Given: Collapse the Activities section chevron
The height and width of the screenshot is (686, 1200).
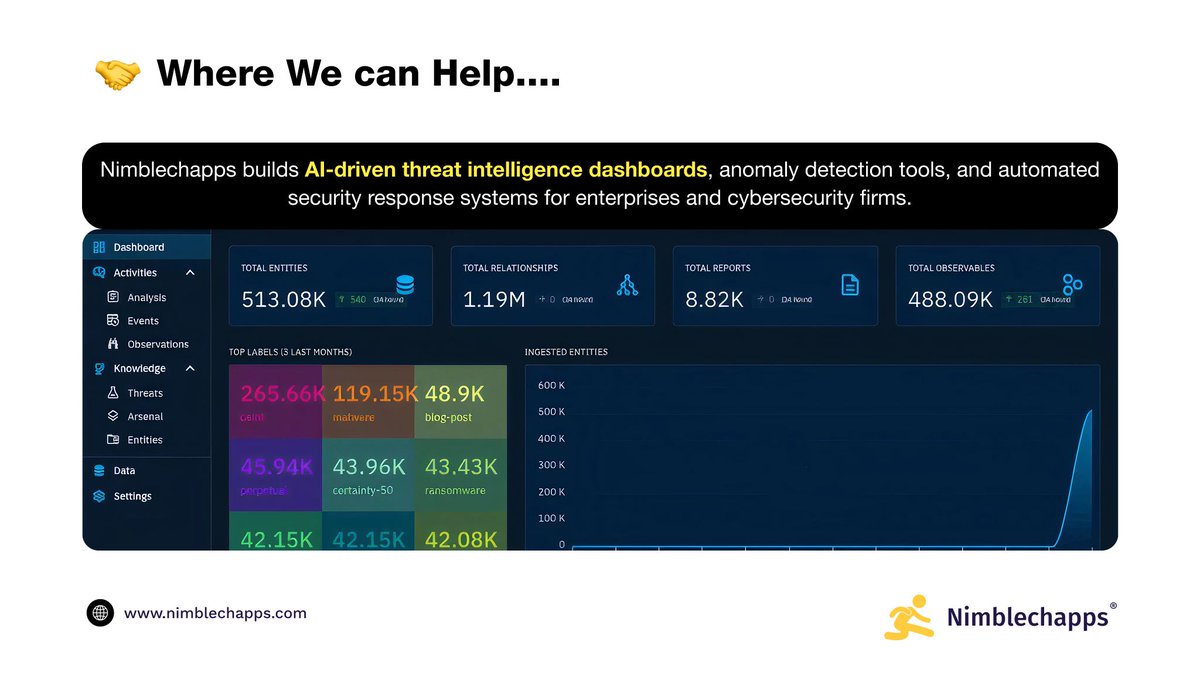Looking at the screenshot, I should coord(190,272).
